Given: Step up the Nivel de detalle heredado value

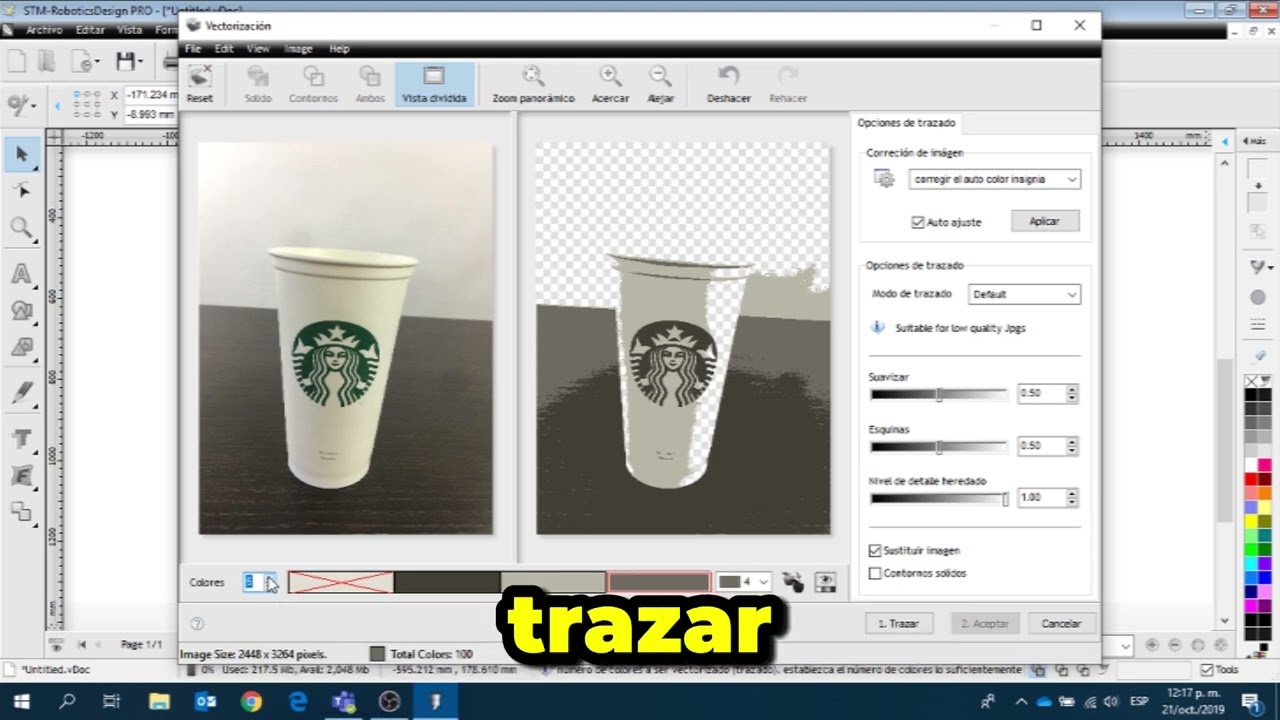Looking at the screenshot, I should click(1072, 493).
